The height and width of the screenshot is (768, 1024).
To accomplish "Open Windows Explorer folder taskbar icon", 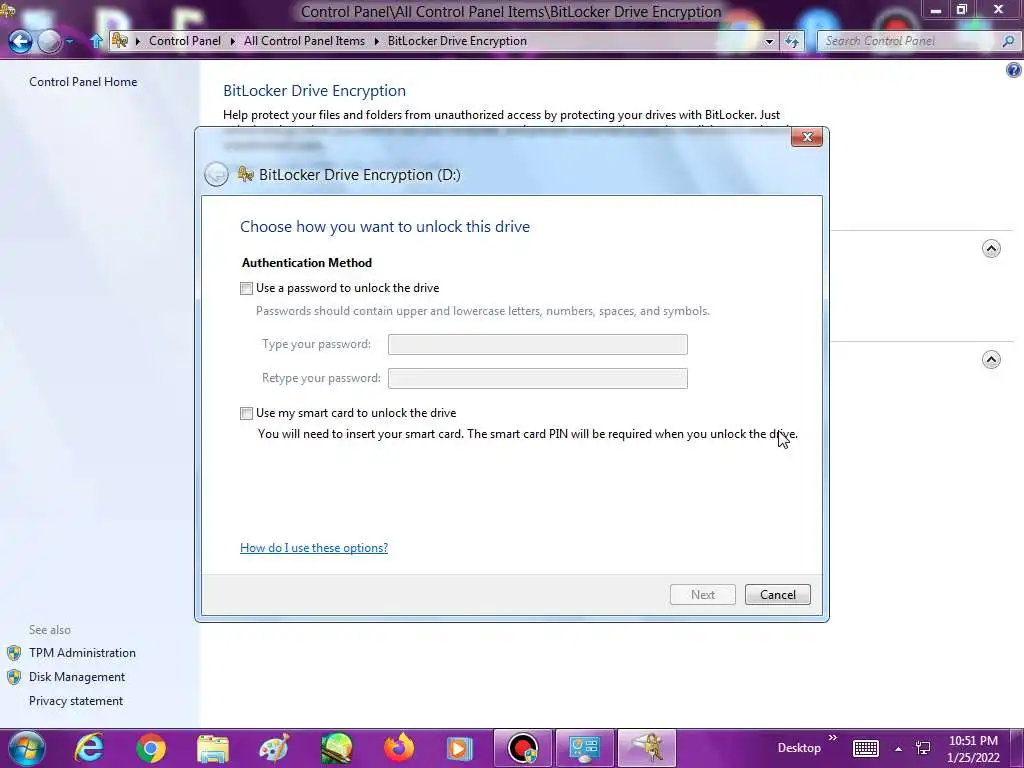I will coord(213,749).
